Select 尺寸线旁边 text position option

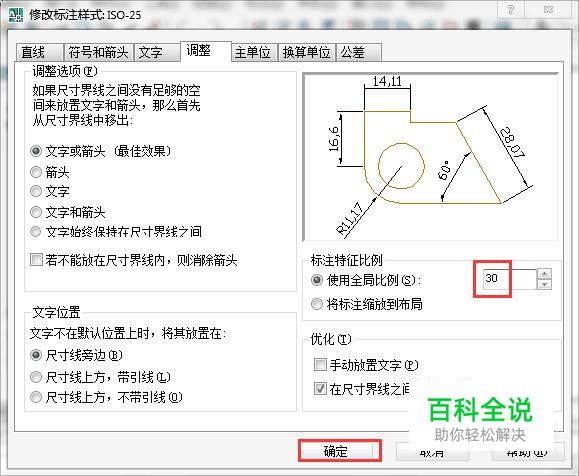pos(36,355)
